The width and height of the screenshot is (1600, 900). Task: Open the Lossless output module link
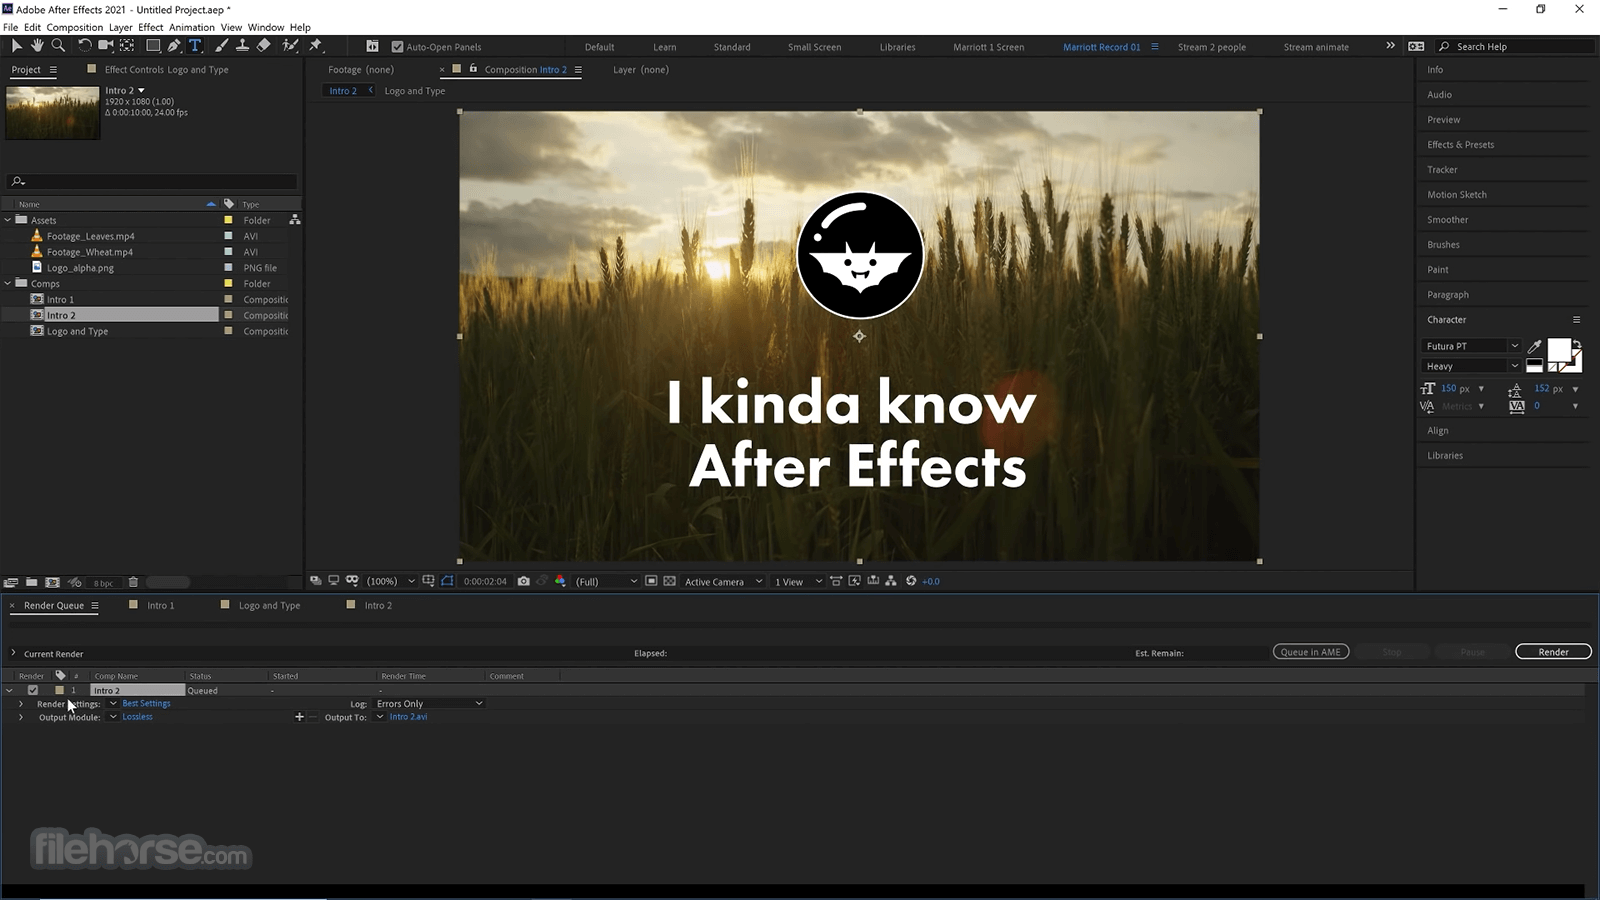137,717
